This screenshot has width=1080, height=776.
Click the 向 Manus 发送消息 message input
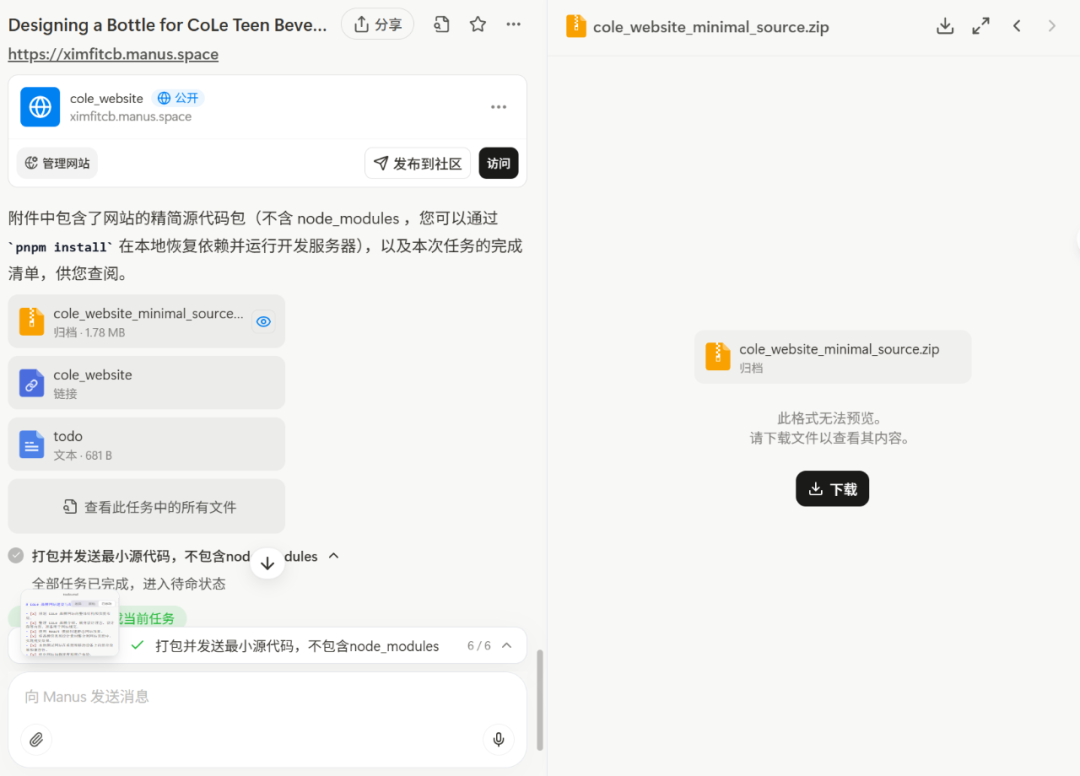(266, 697)
